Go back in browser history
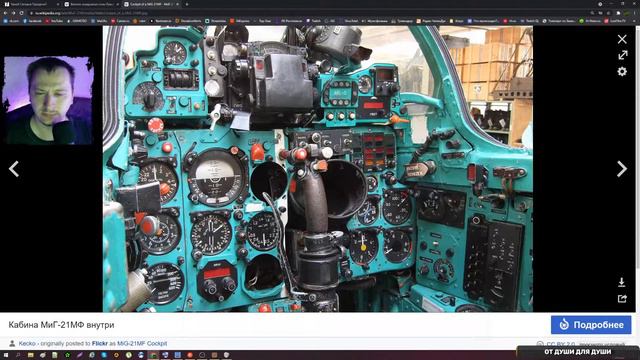This screenshot has width=640, height=360. (x=5, y=13)
